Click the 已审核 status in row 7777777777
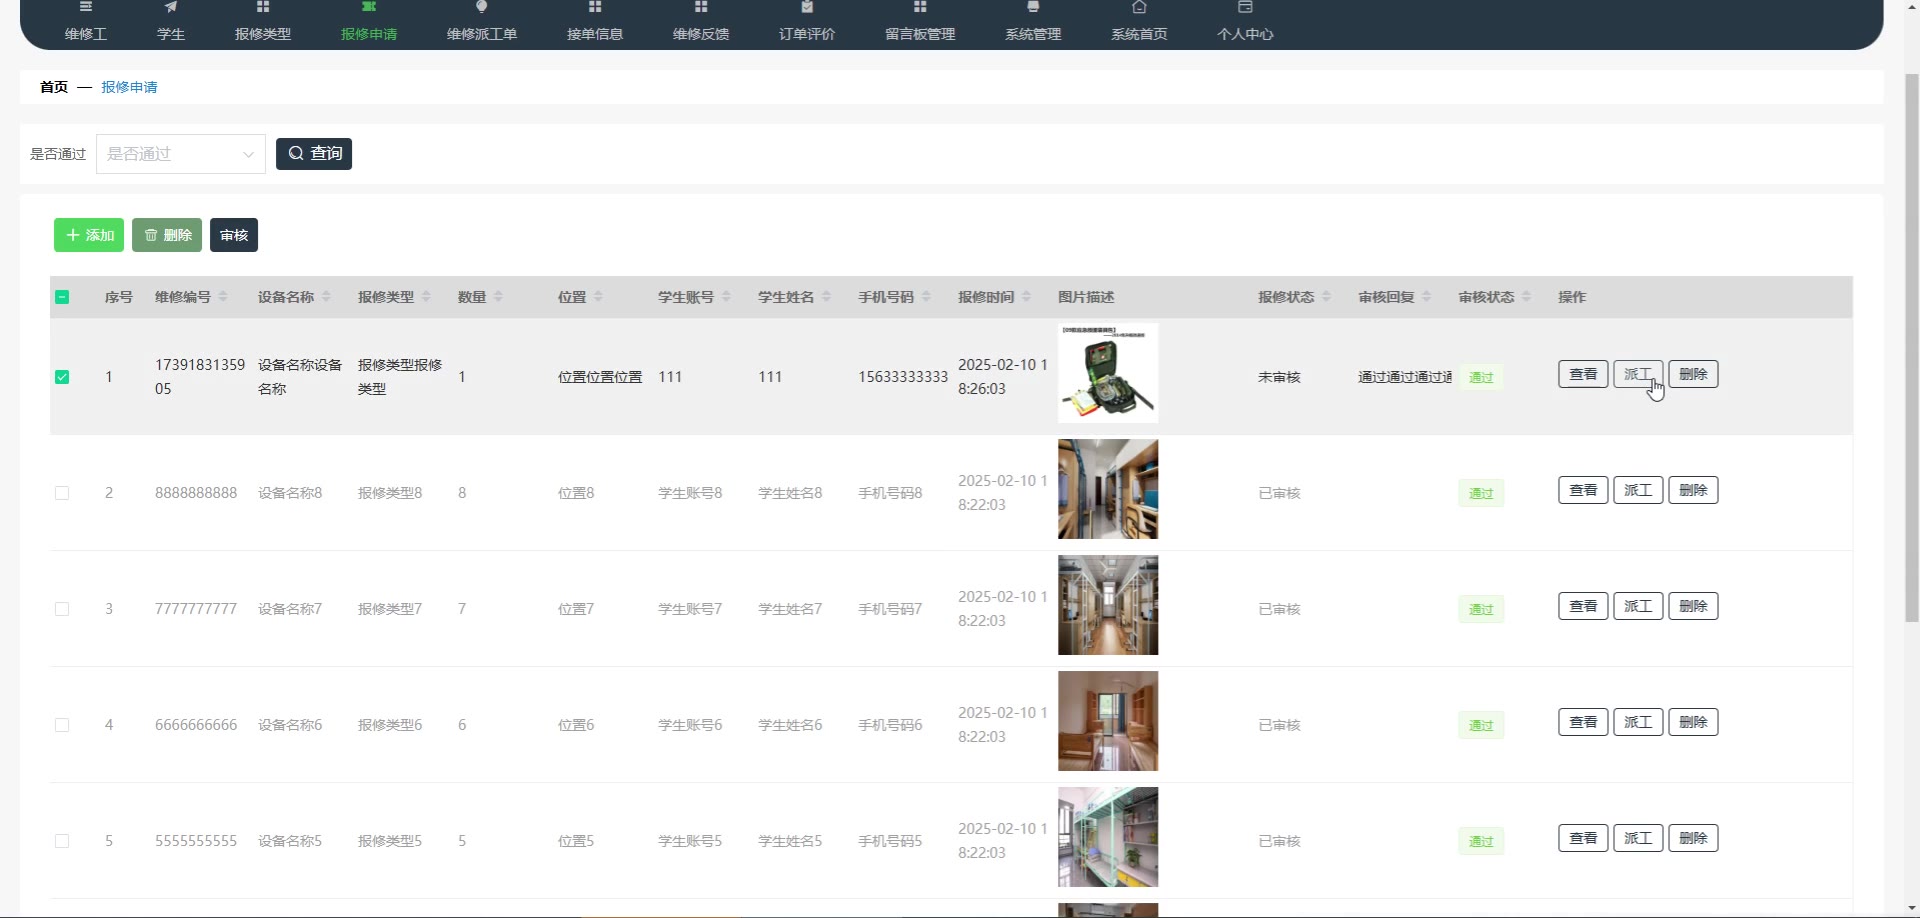This screenshot has height=918, width=1920. [1279, 609]
